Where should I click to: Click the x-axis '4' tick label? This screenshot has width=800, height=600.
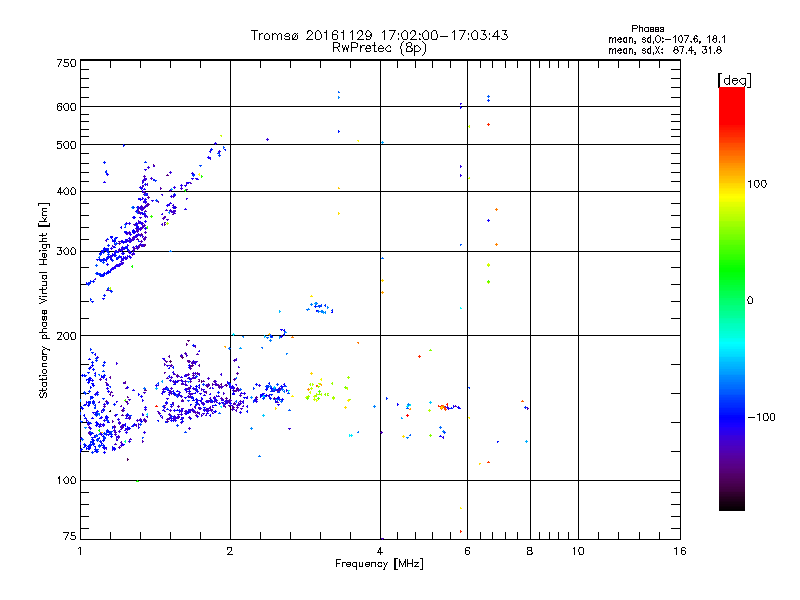(x=380, y=551)
